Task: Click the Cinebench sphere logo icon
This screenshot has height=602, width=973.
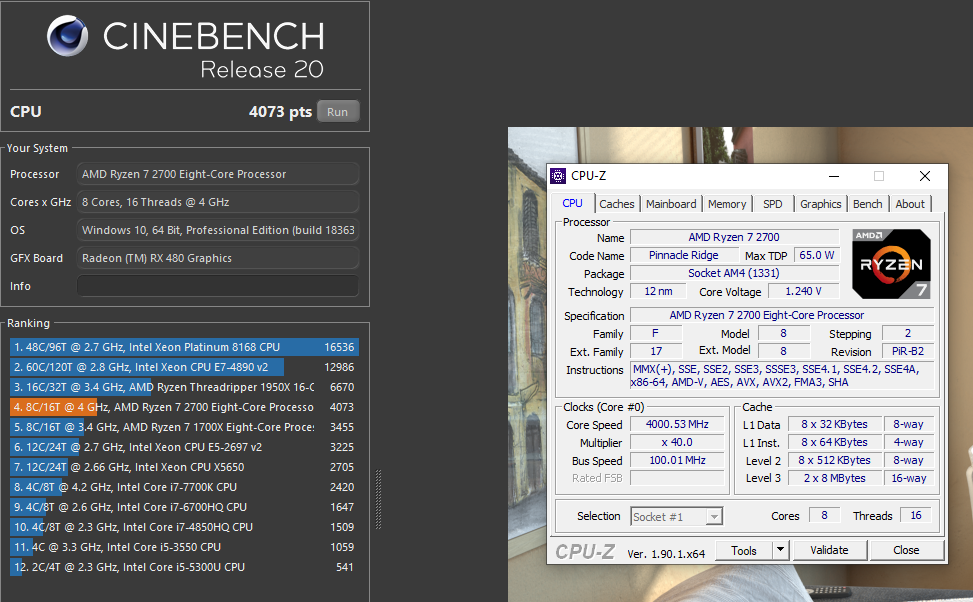Action: [69, 35]
